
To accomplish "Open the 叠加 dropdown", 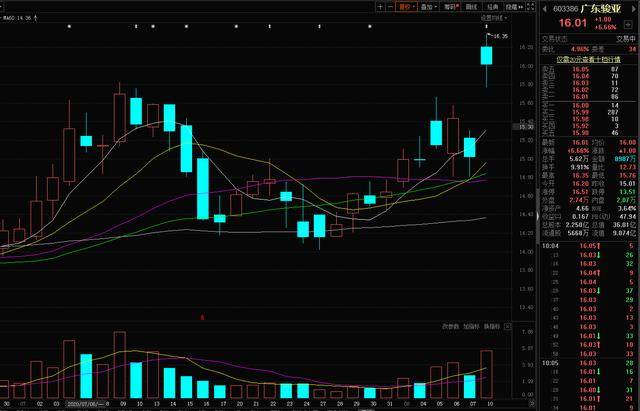I will point(429,7).
